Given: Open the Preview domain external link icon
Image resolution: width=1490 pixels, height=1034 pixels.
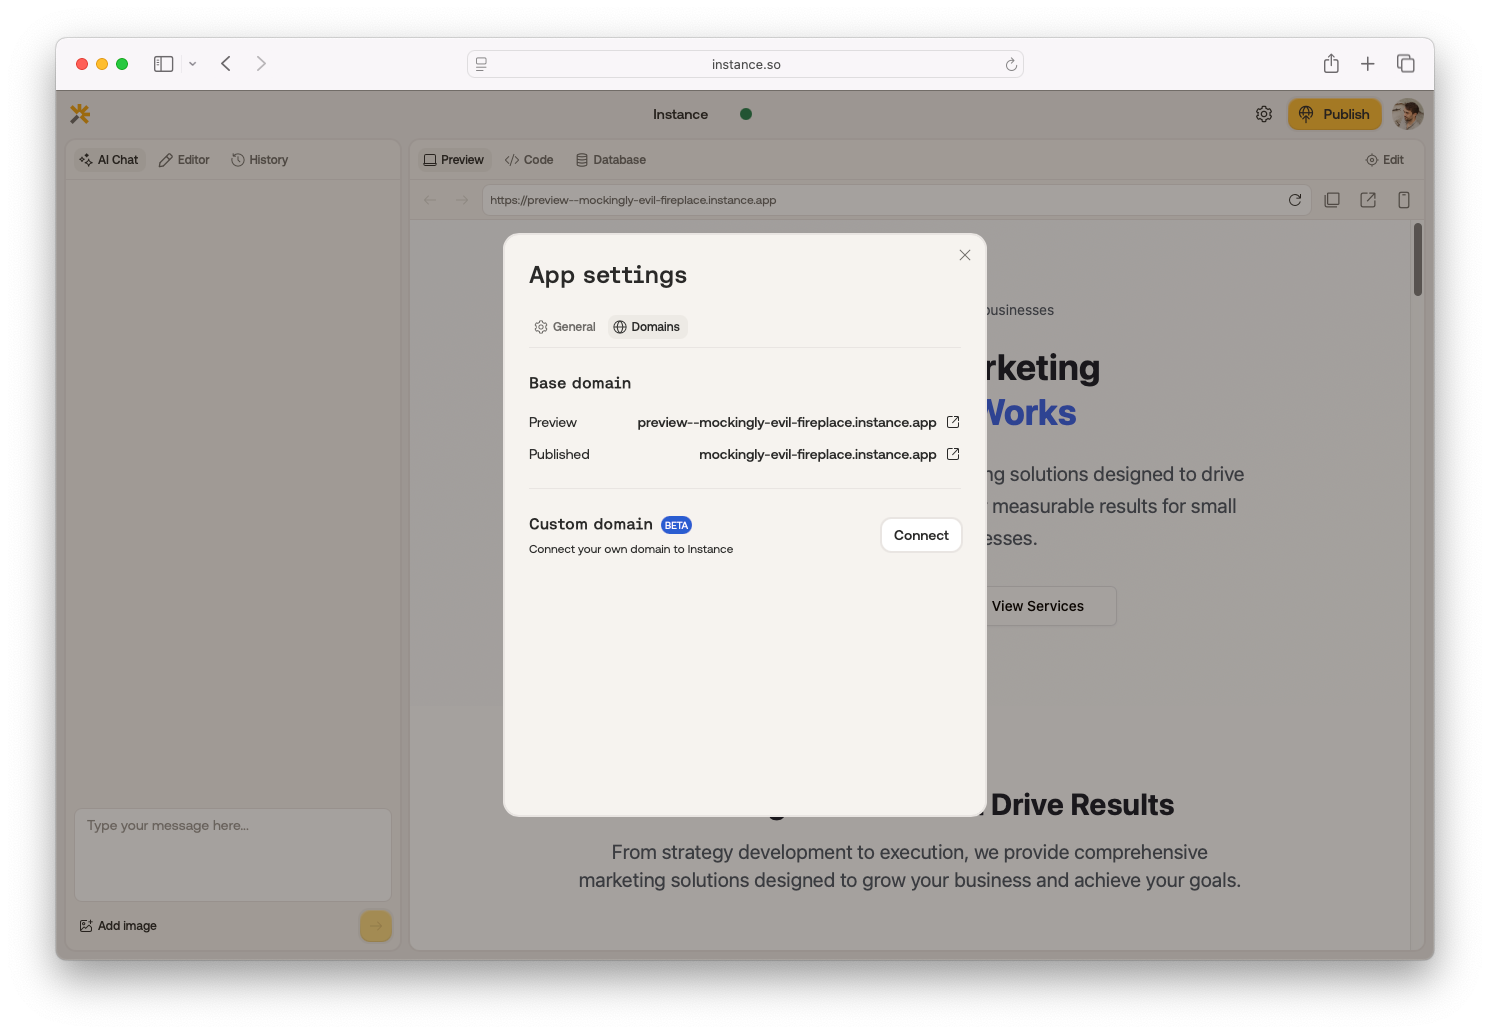Looking at the screenshot, I should point(953,422).
